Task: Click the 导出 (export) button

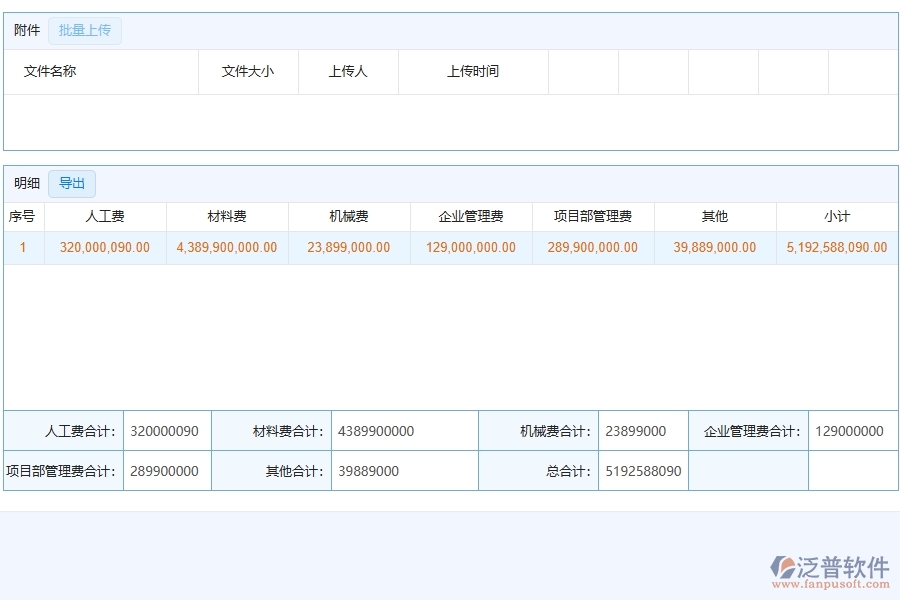Action: [72, 183]
